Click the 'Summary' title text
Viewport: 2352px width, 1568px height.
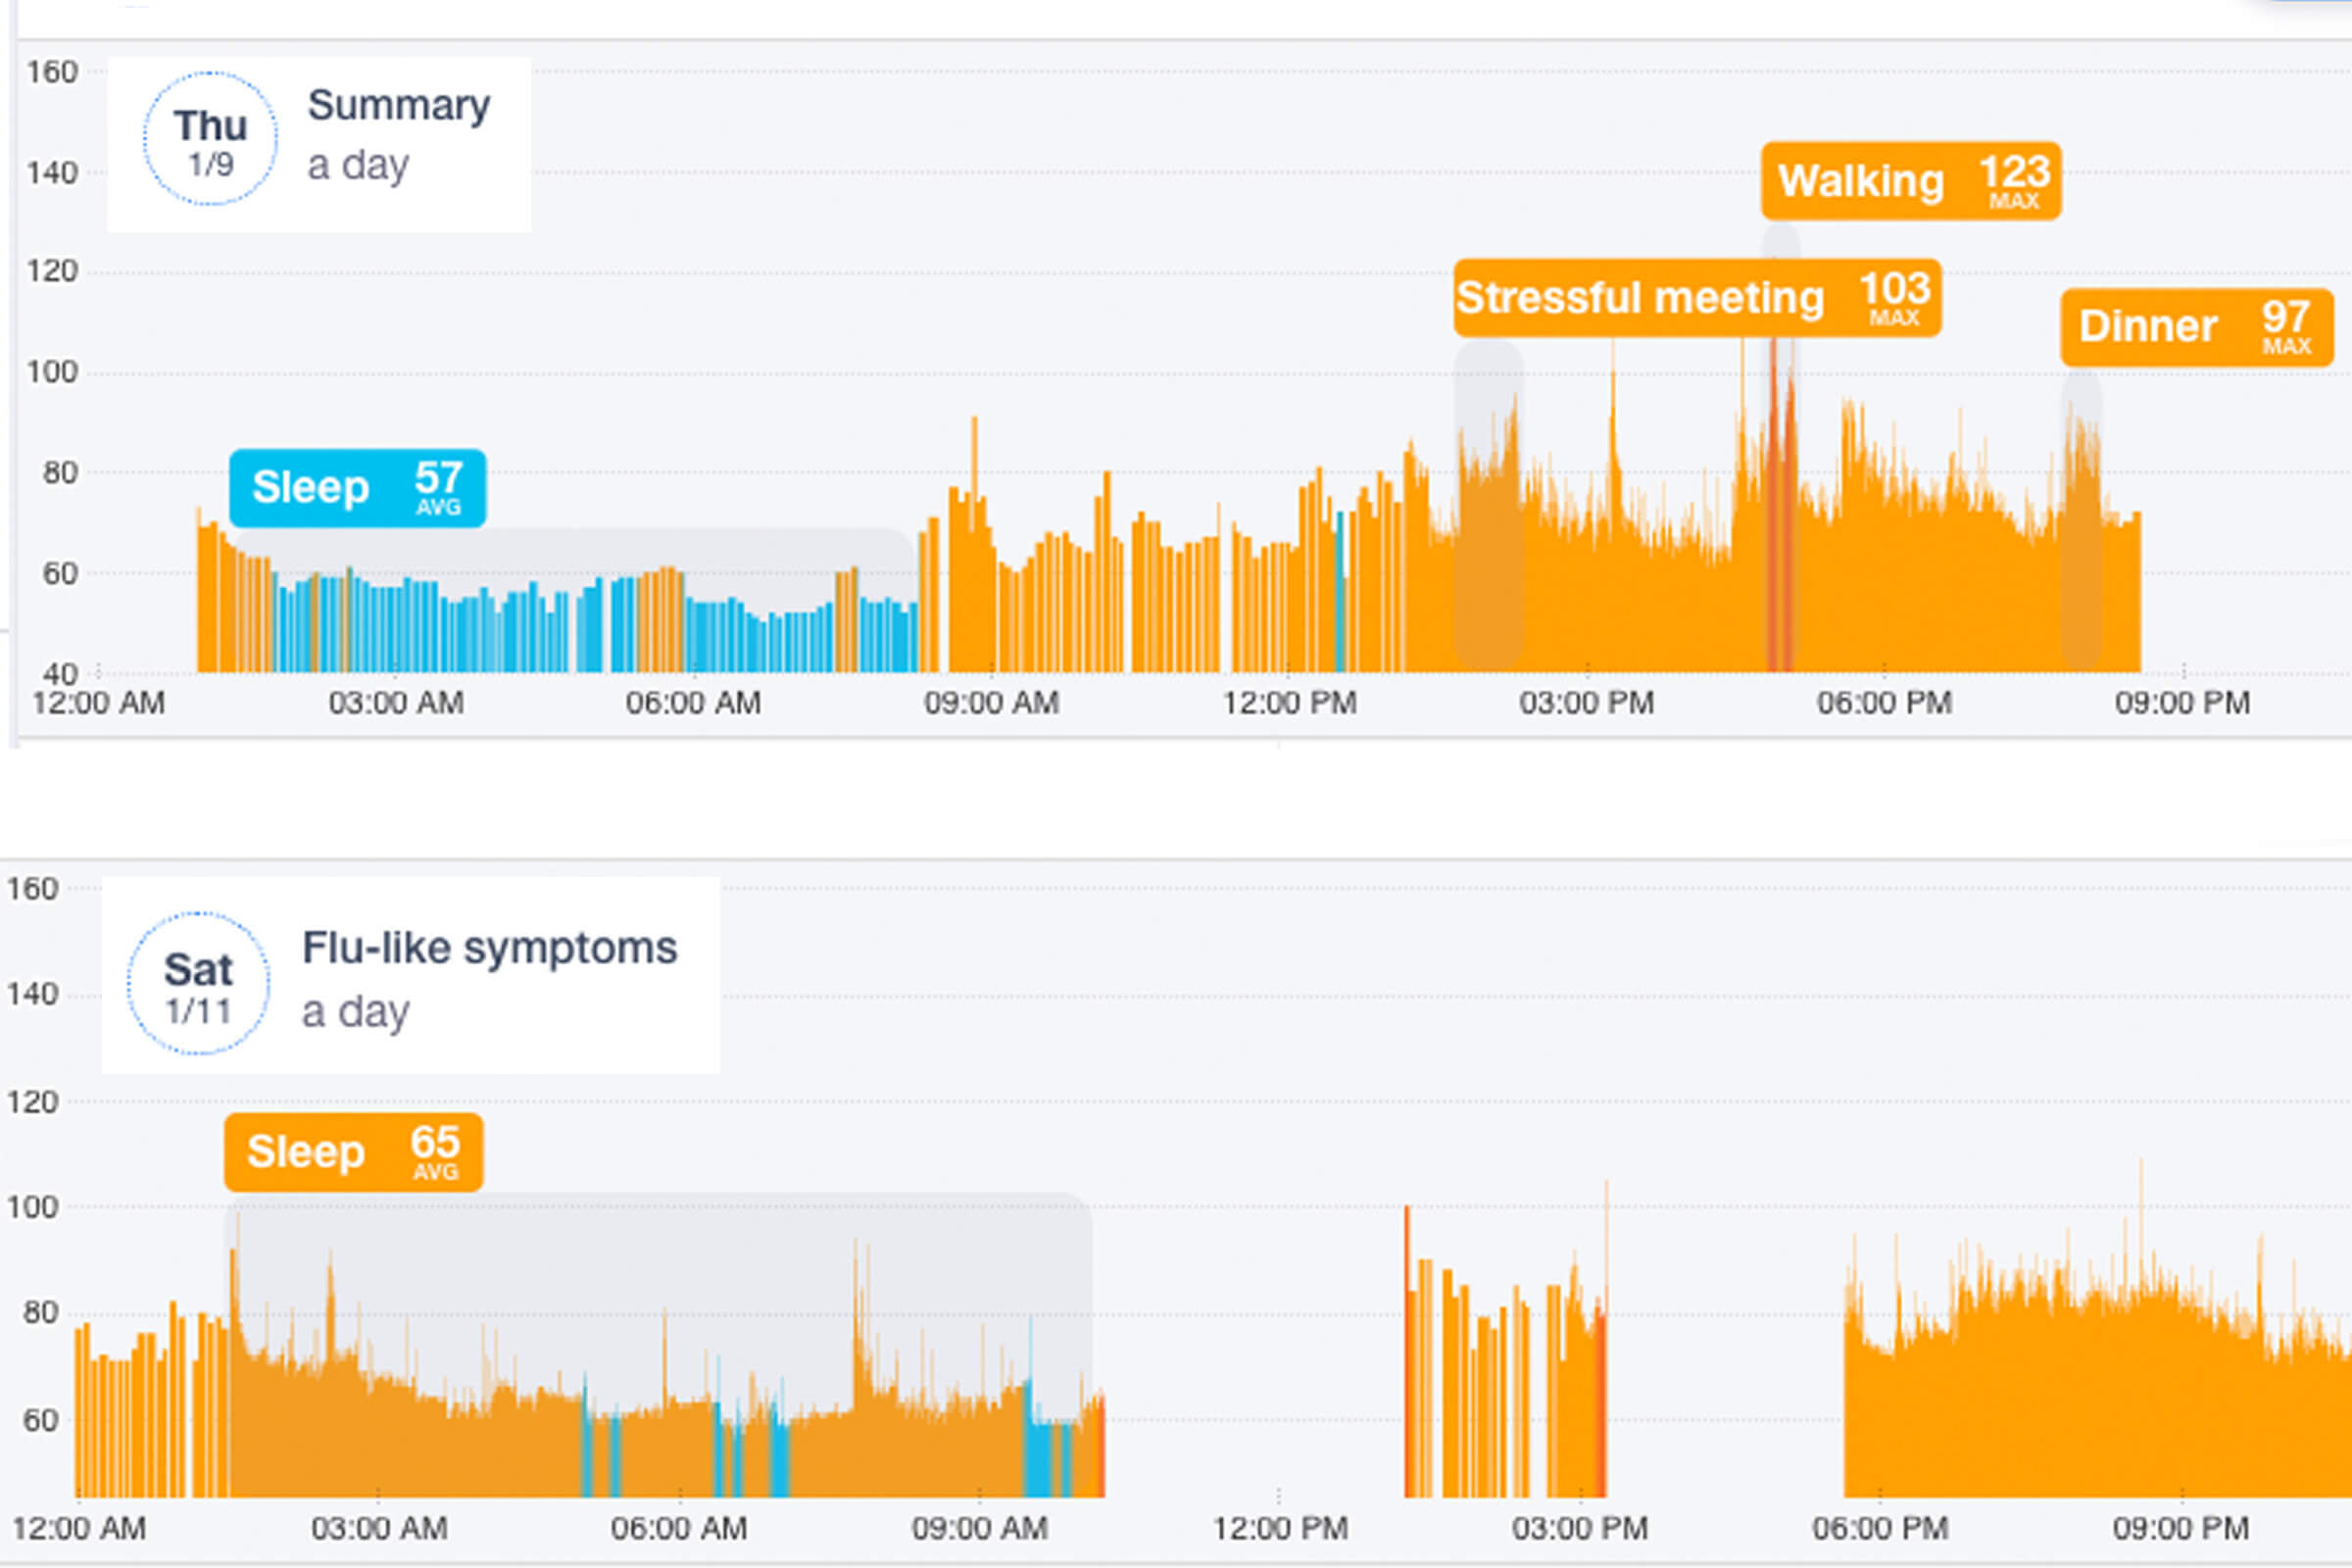(x=399, y=105)
